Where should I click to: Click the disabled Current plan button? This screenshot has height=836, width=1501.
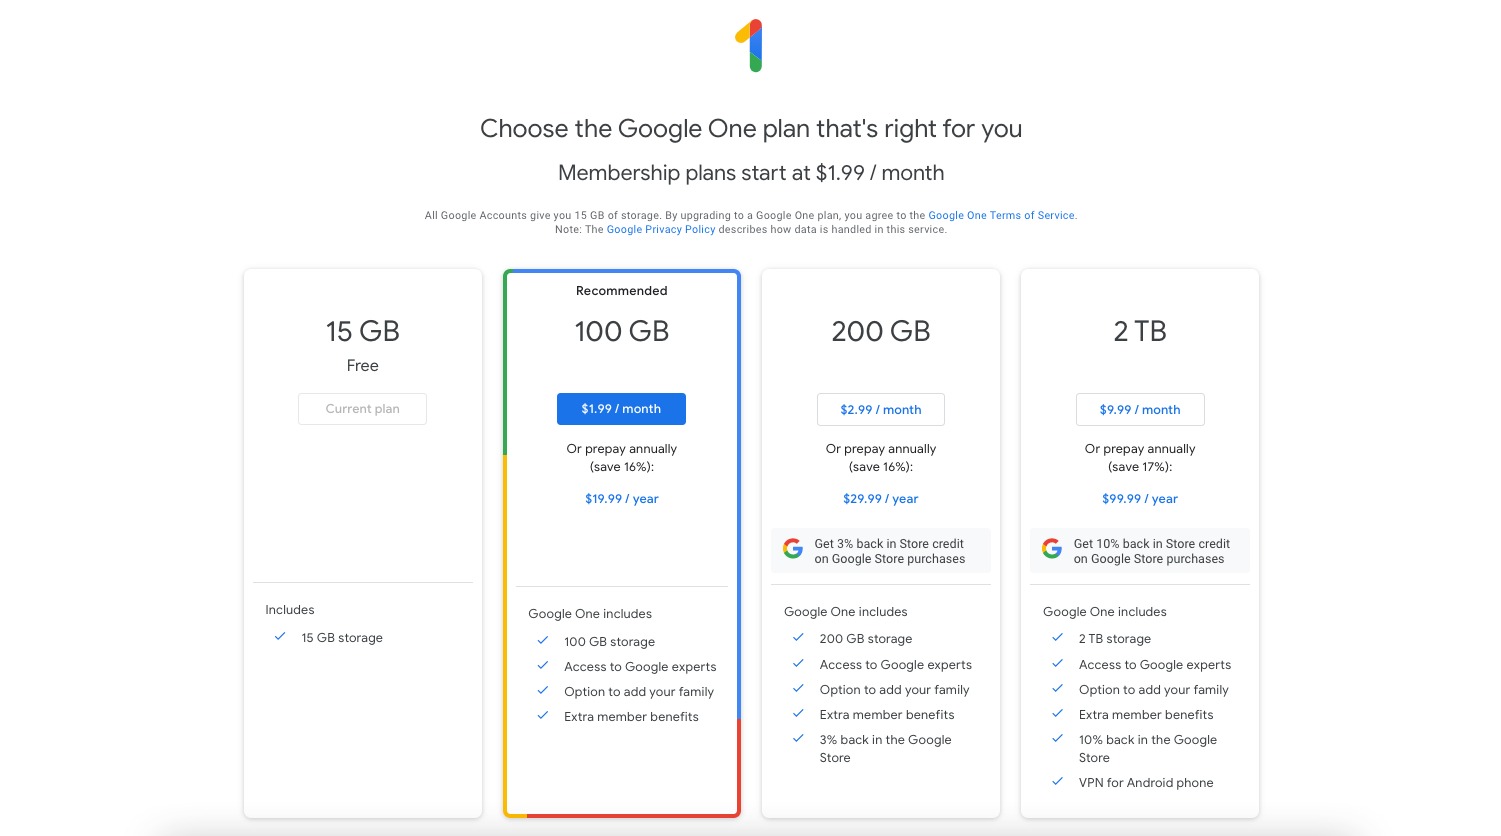tap(362, 409)
